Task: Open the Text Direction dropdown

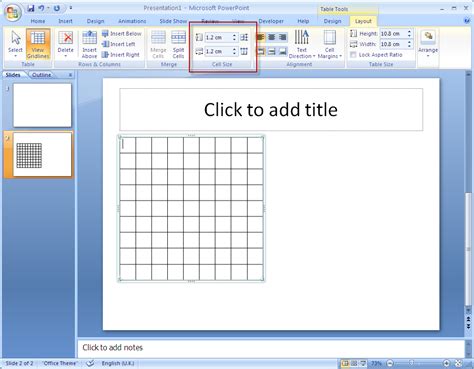Action: [302, 44]
